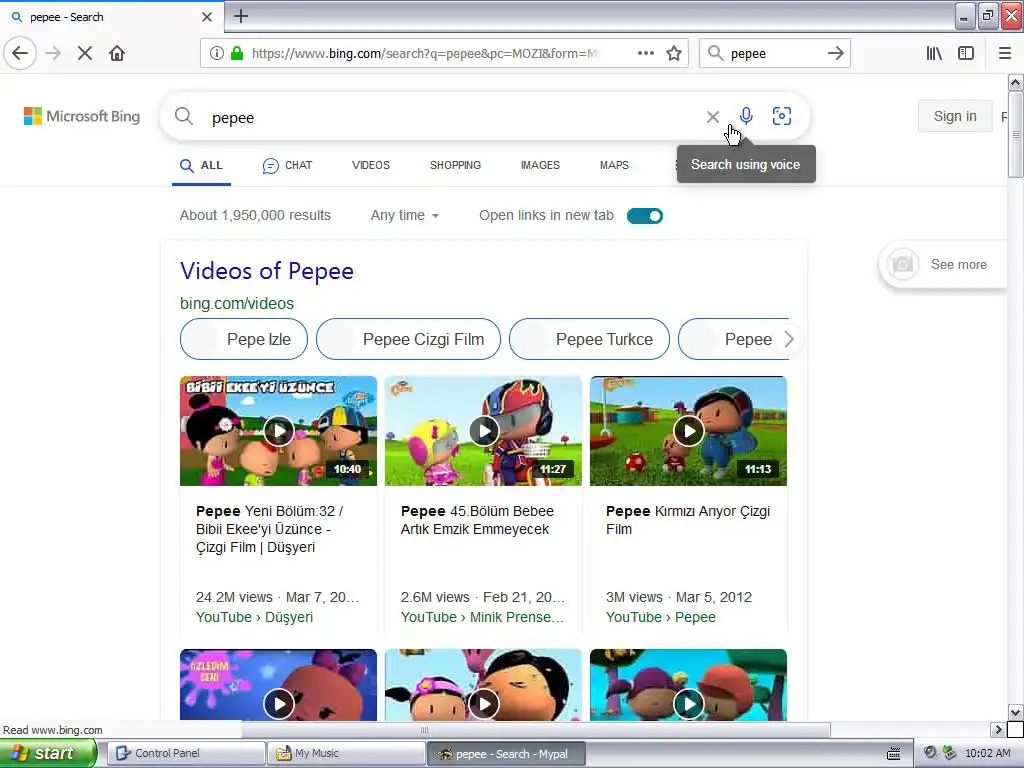The width and height of the screenshot is (1024, 768).
Task: Select the Pepee Cizgi Film chip
Action: (x=408, y=339)
